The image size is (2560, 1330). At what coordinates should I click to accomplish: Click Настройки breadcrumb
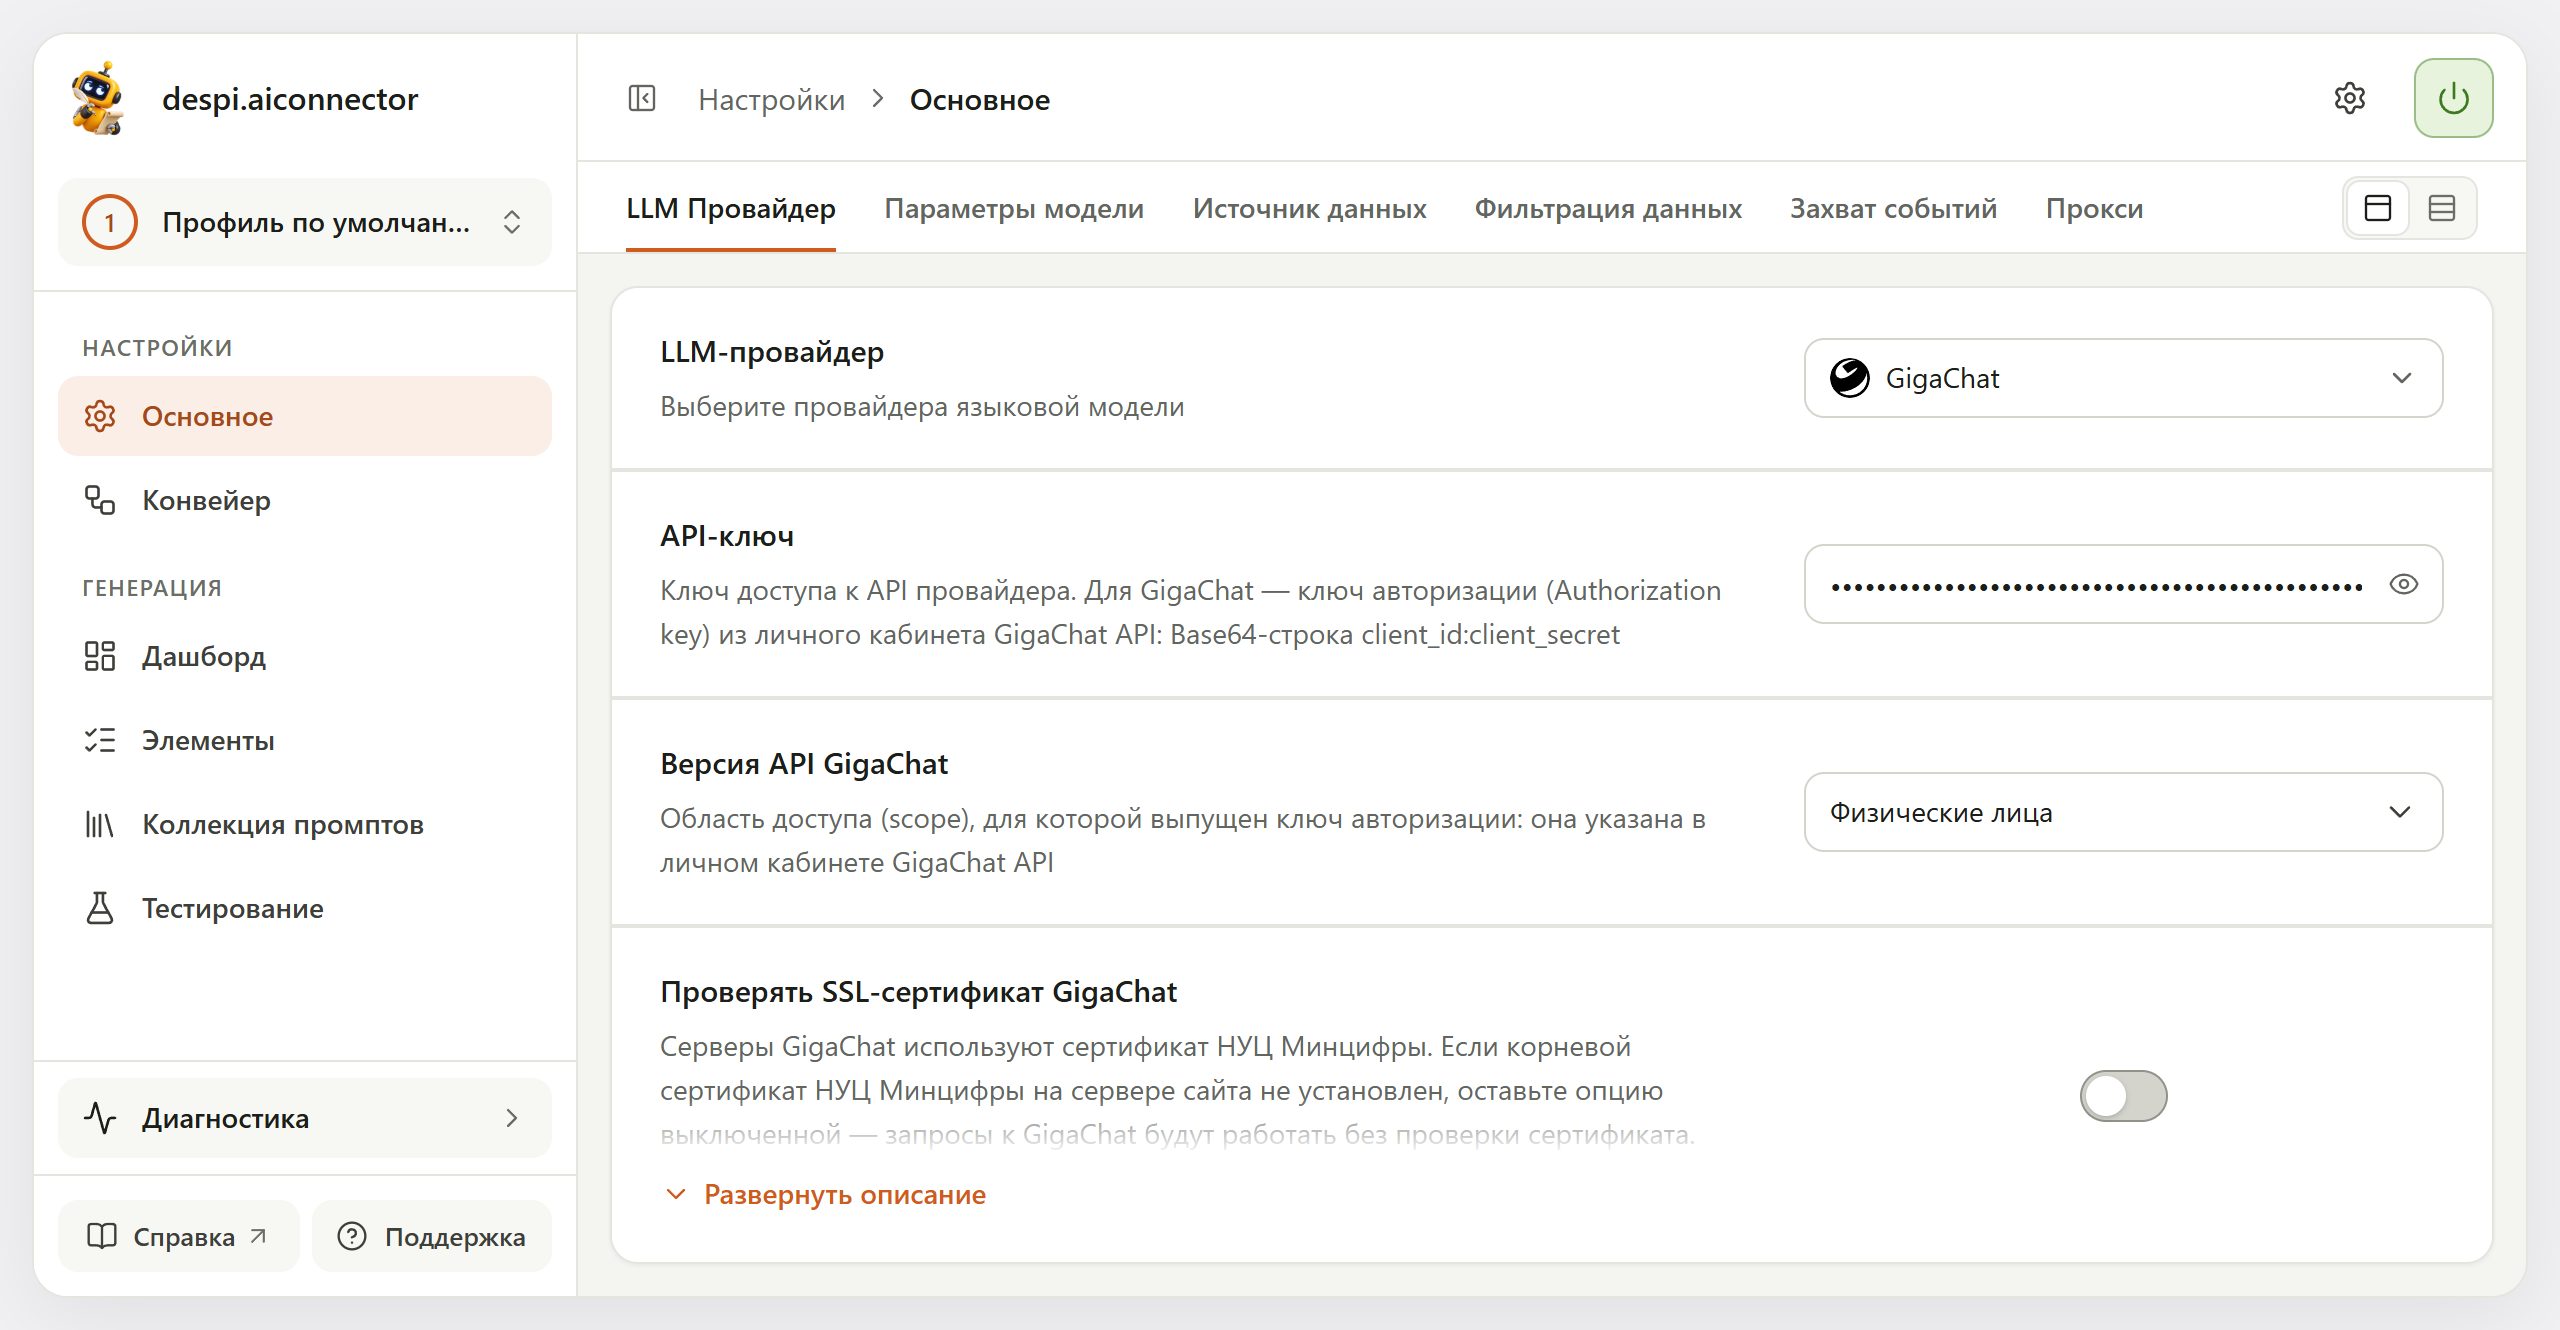(x=771, y=99)
